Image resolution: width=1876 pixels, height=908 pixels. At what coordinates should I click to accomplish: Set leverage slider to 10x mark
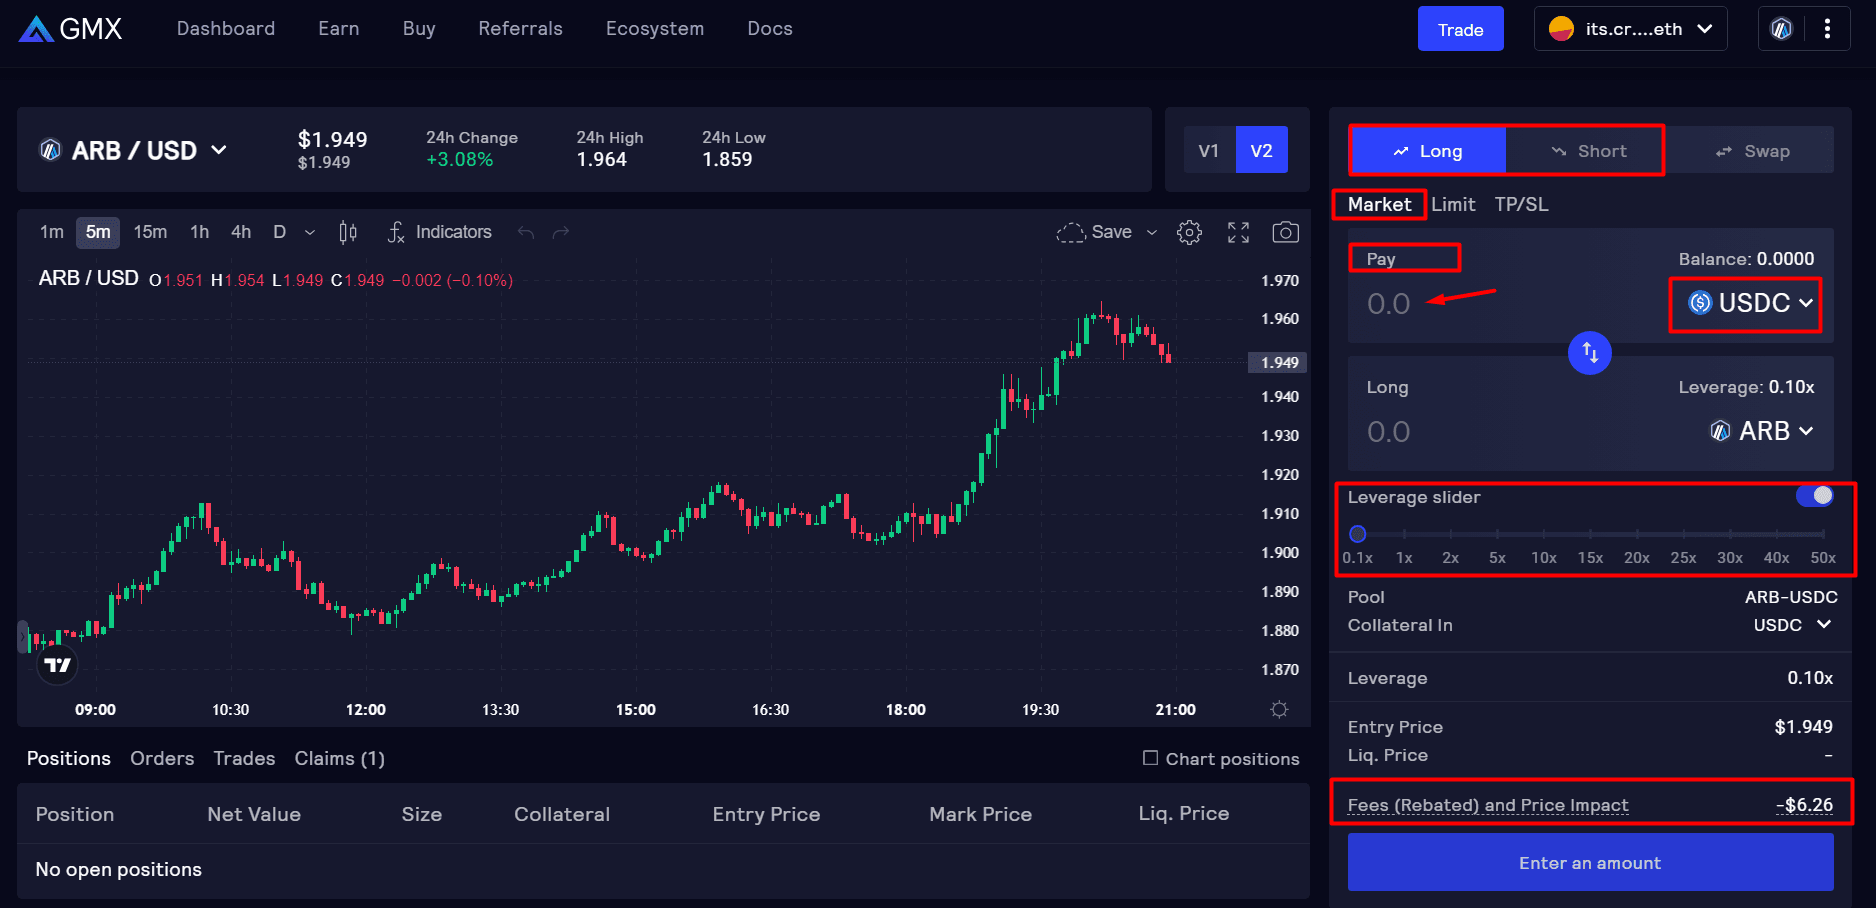coord(1543,535)
